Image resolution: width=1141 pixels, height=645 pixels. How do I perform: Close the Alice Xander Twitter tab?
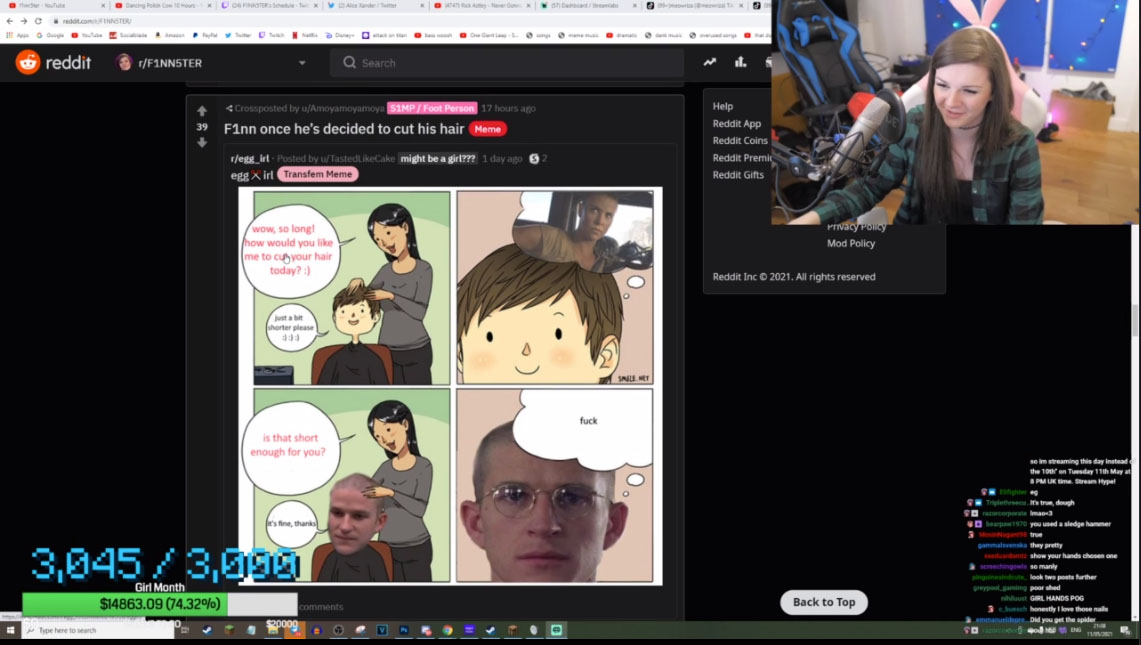422,6
